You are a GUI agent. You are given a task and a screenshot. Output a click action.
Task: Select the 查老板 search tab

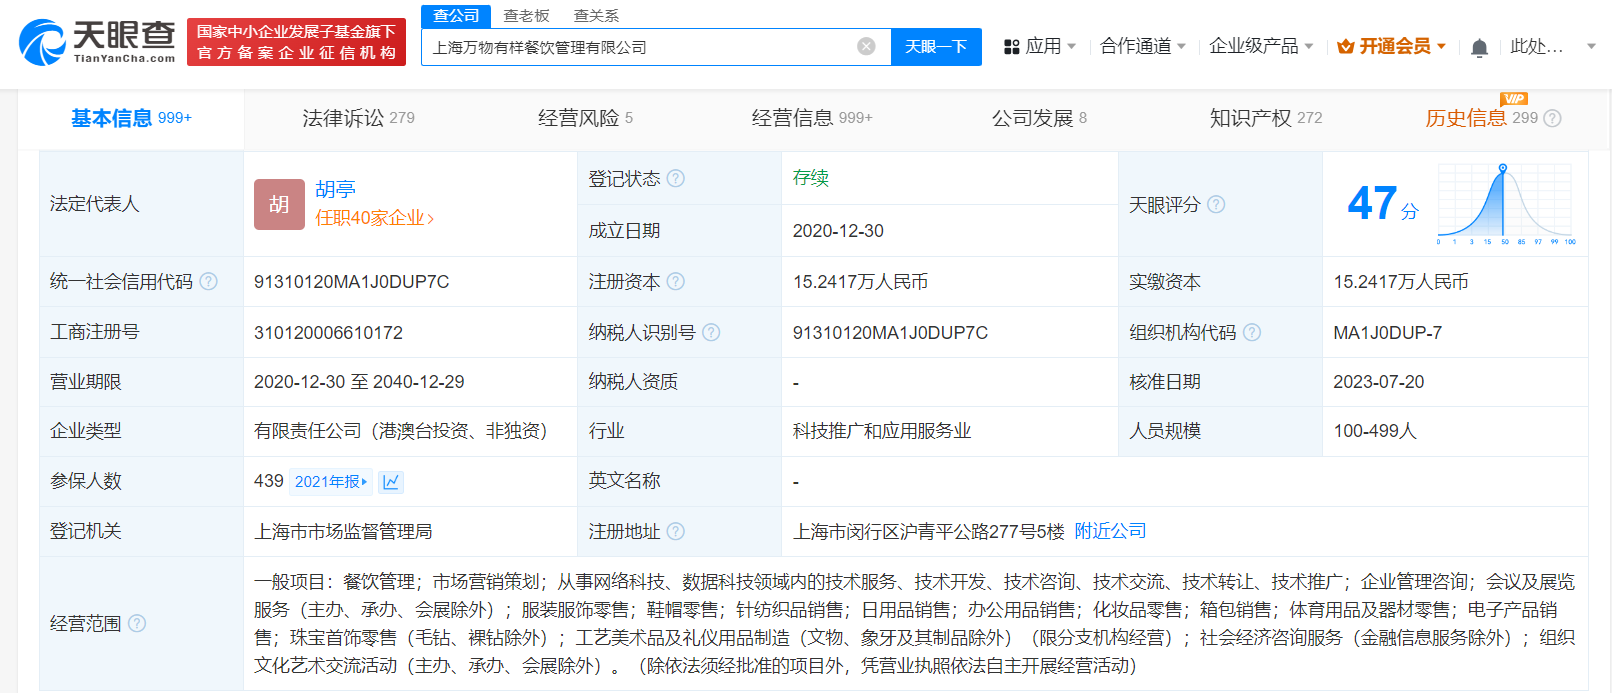click(x=526, y=16)
